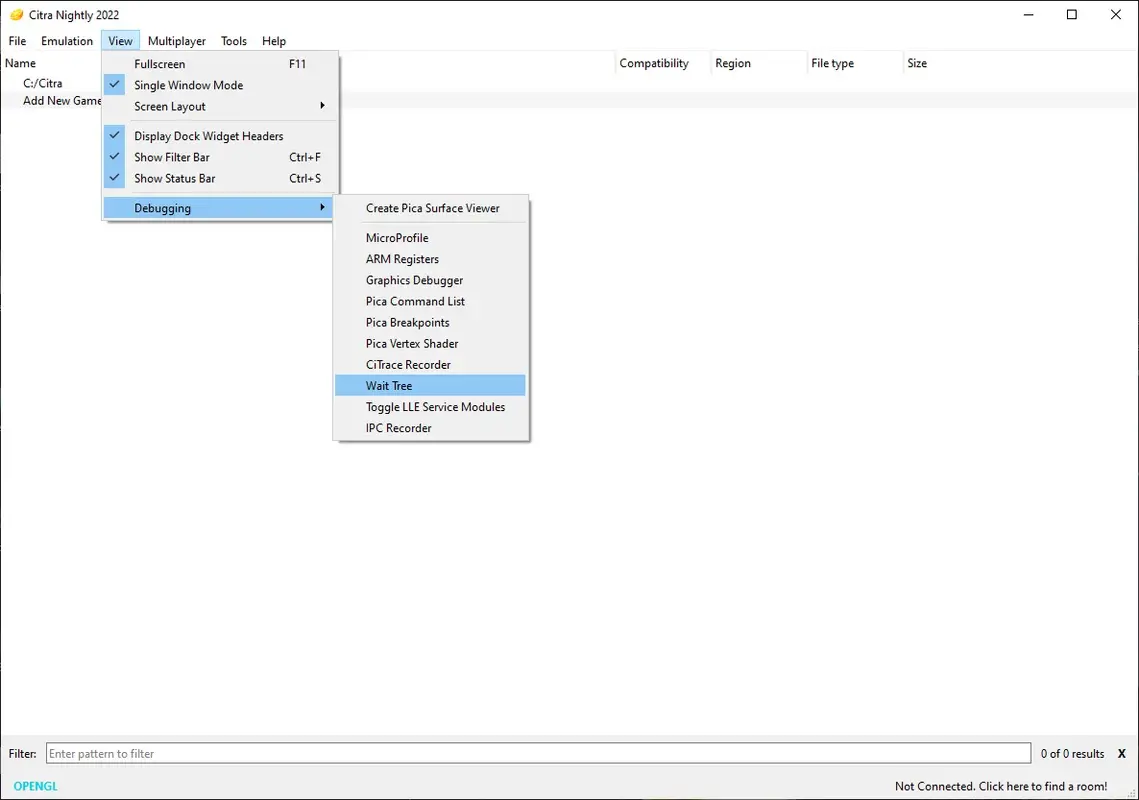Viewport: 1139px width, 800px height.
Task: Open the MicroProfile viewer
Action: tap(397, 238)
